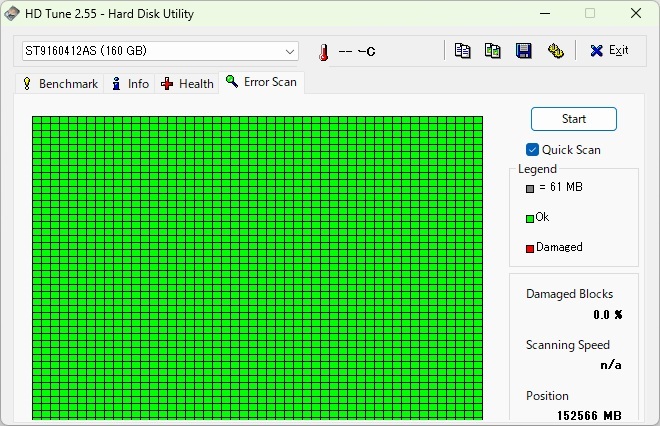Copy info to clipboard icon
The image size is (660, 426).
click(463, 51)
